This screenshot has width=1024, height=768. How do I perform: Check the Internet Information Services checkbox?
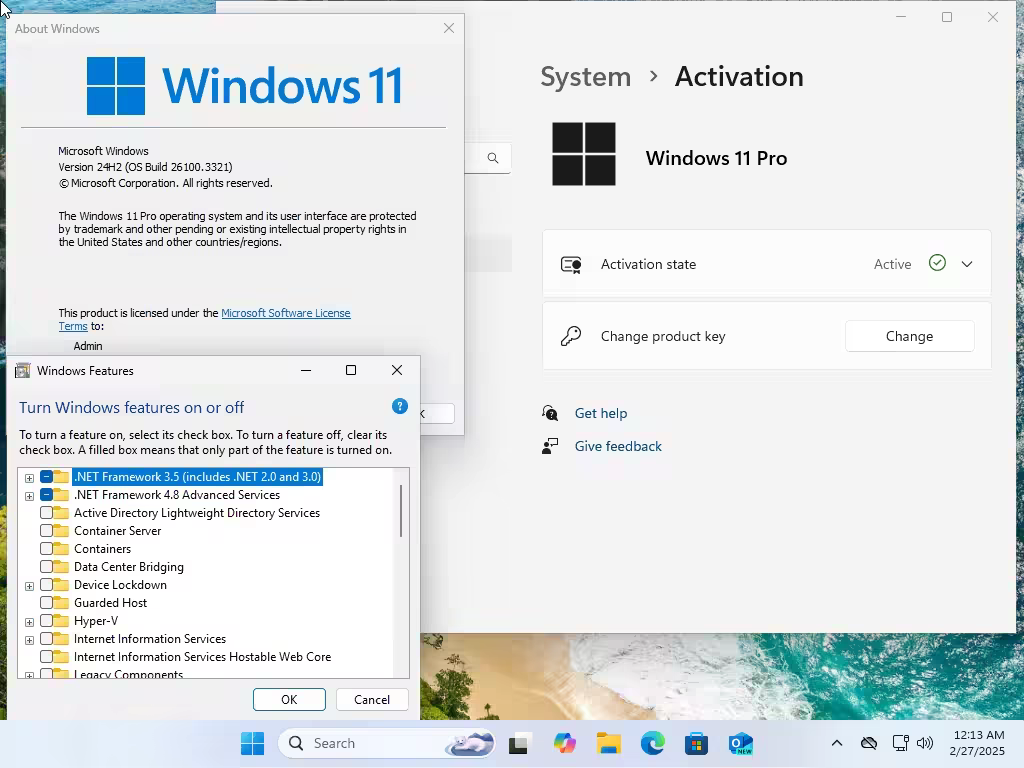pyautogui.click(x=46, y=639)
